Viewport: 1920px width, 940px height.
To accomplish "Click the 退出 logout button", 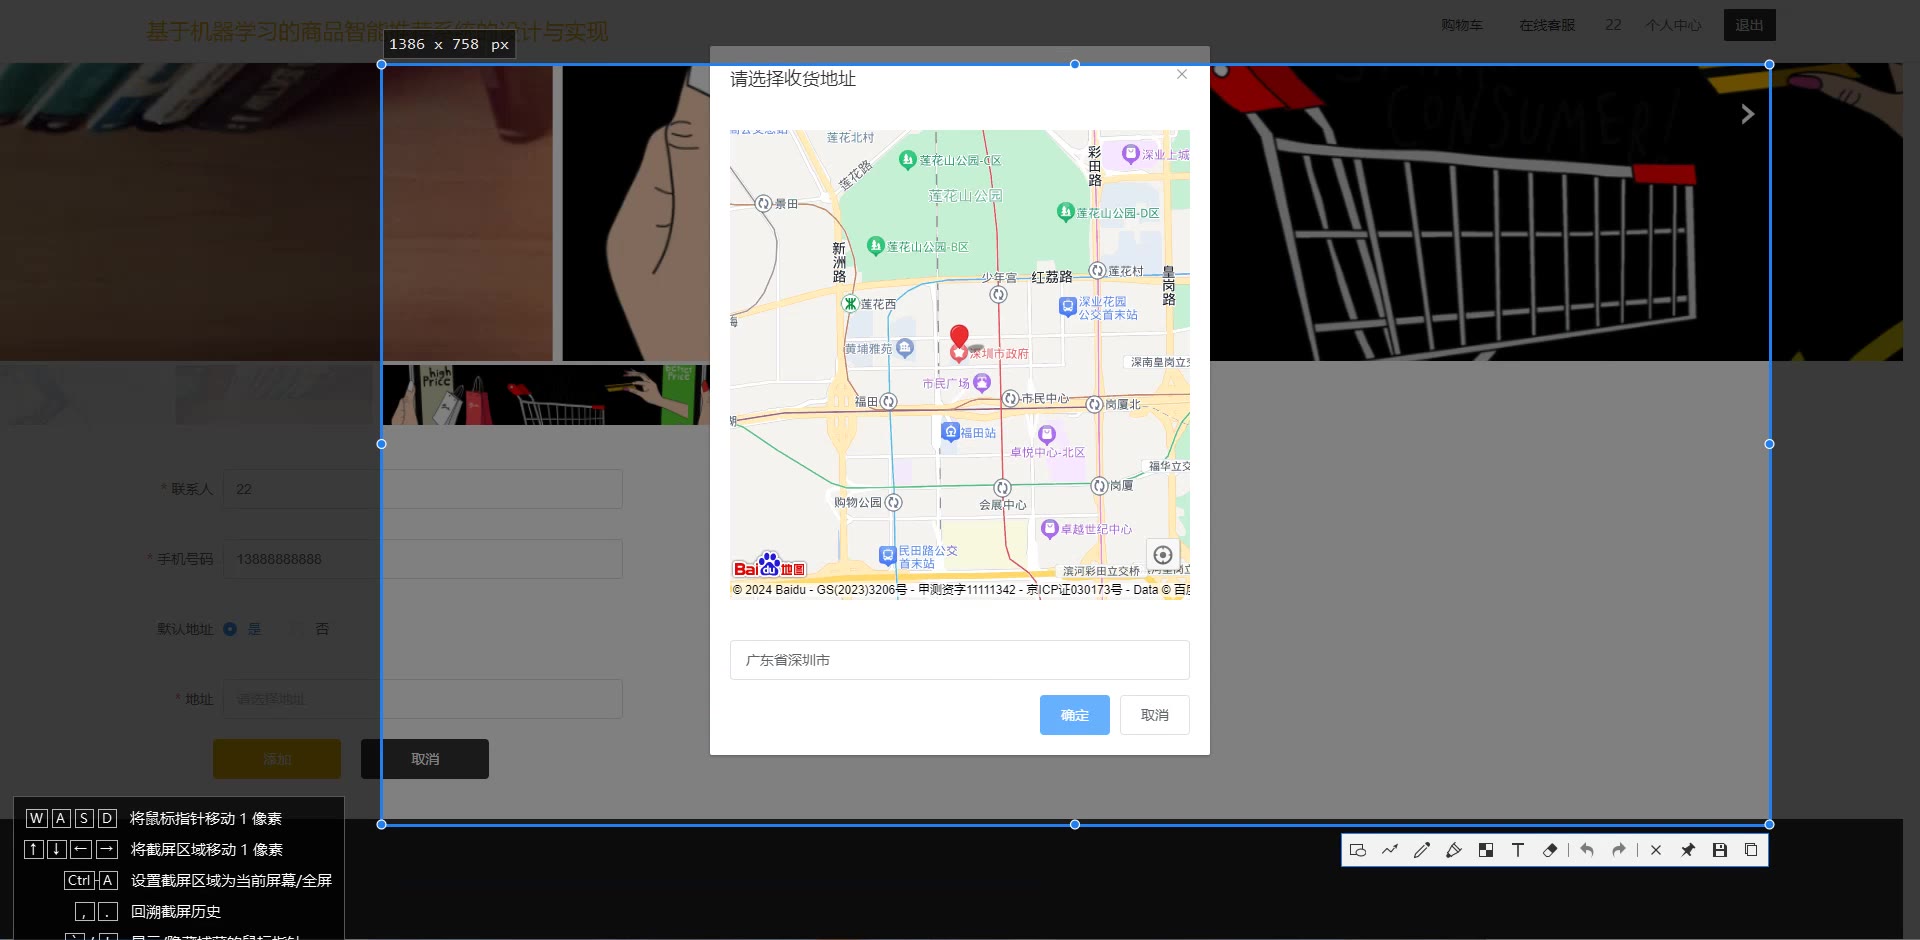I will coord(1750,25).
